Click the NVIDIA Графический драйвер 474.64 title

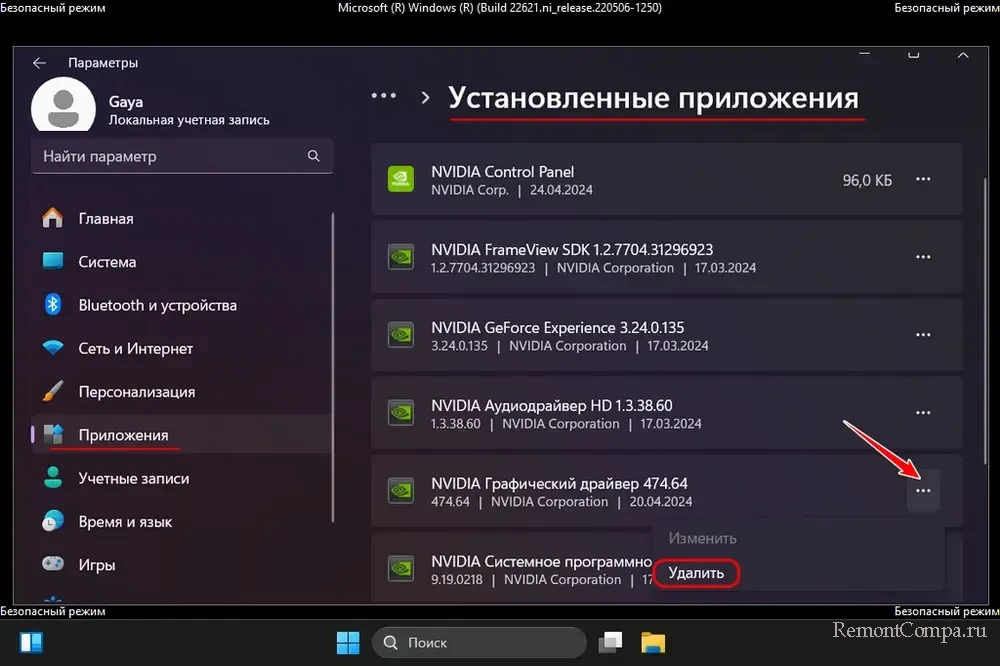tap(559, 484)
